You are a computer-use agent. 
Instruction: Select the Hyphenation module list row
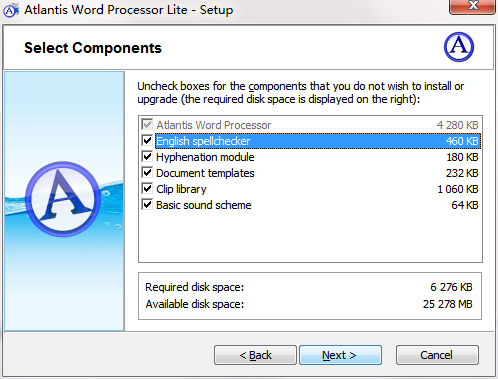pyautogui.click(x=310, y=157)
